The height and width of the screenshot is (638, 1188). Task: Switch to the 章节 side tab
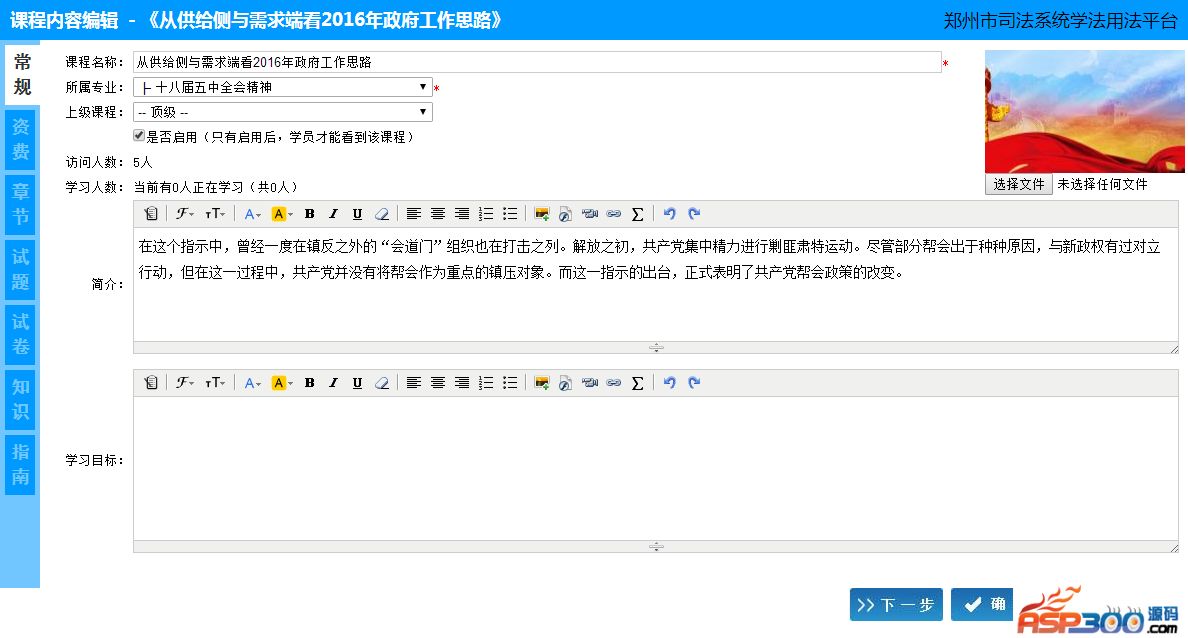tap(20, 205)
